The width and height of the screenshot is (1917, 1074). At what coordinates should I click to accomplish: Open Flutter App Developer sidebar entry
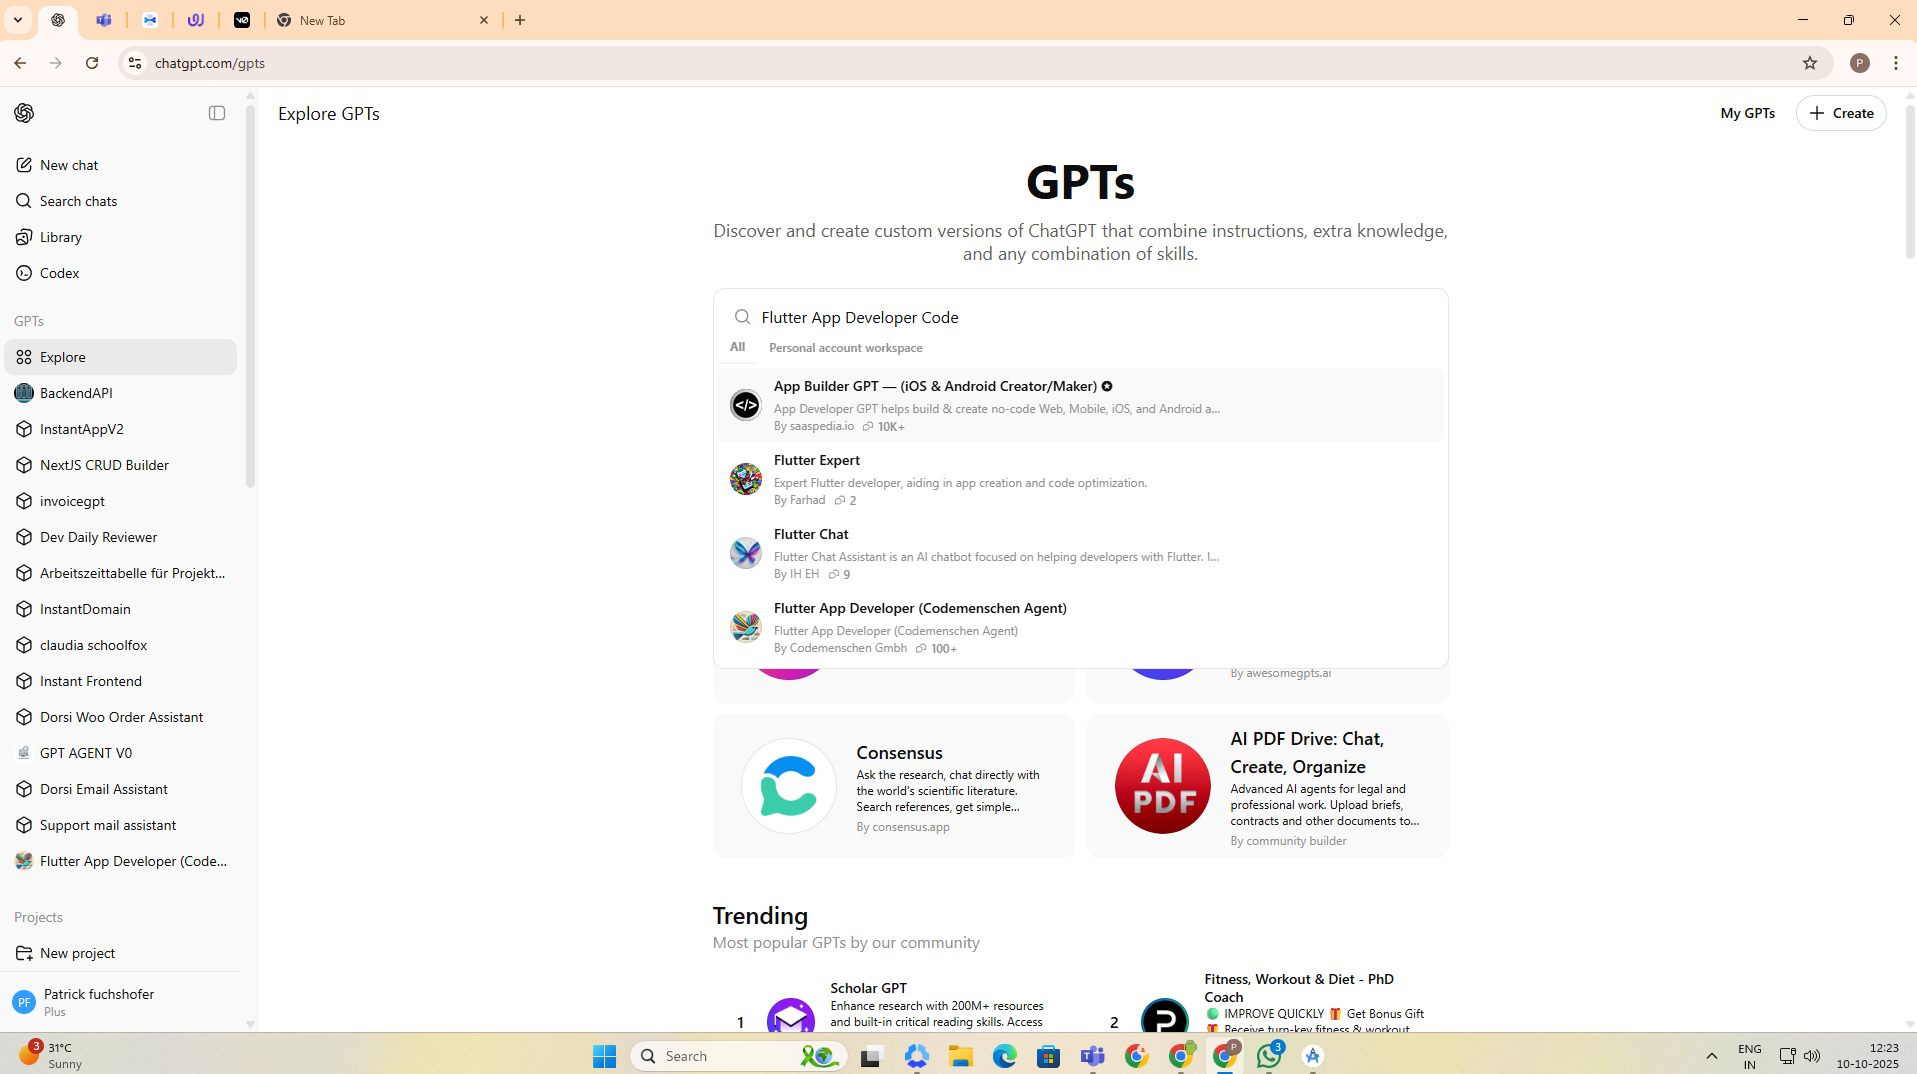[x=120, y=861]
